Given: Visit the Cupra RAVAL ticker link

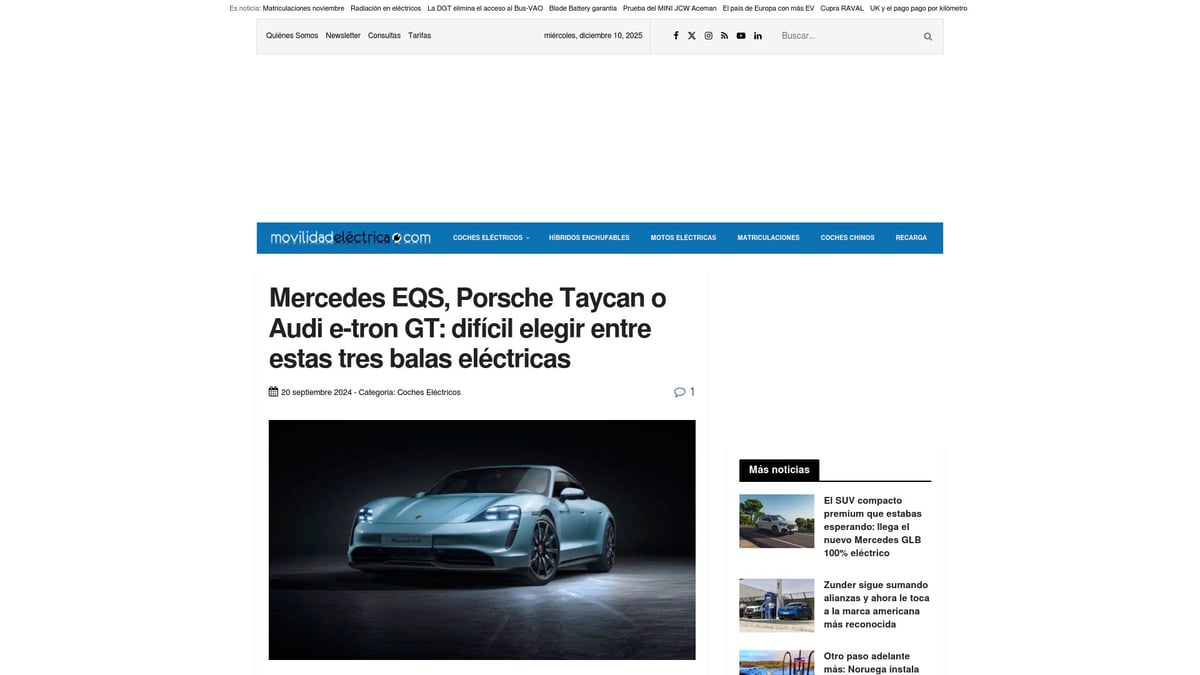Looking at the screenshot, I should pyautogui.click(x=840, y=7).
